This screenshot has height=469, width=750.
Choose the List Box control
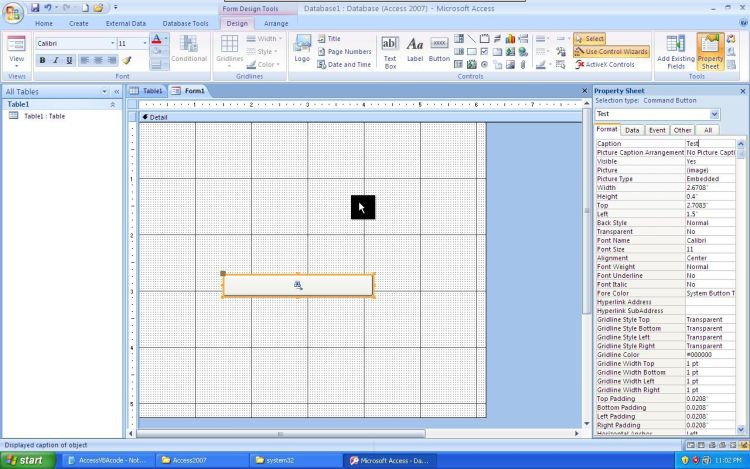[x=459, y=51]
